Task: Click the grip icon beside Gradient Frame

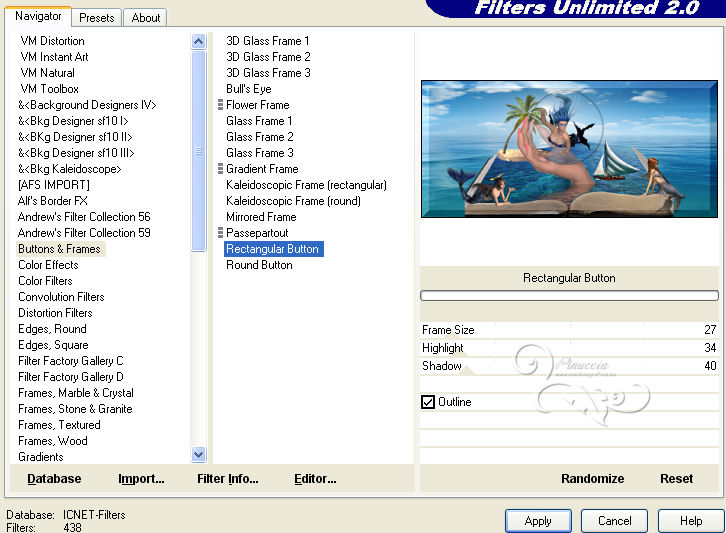Action: coord(220,169)
